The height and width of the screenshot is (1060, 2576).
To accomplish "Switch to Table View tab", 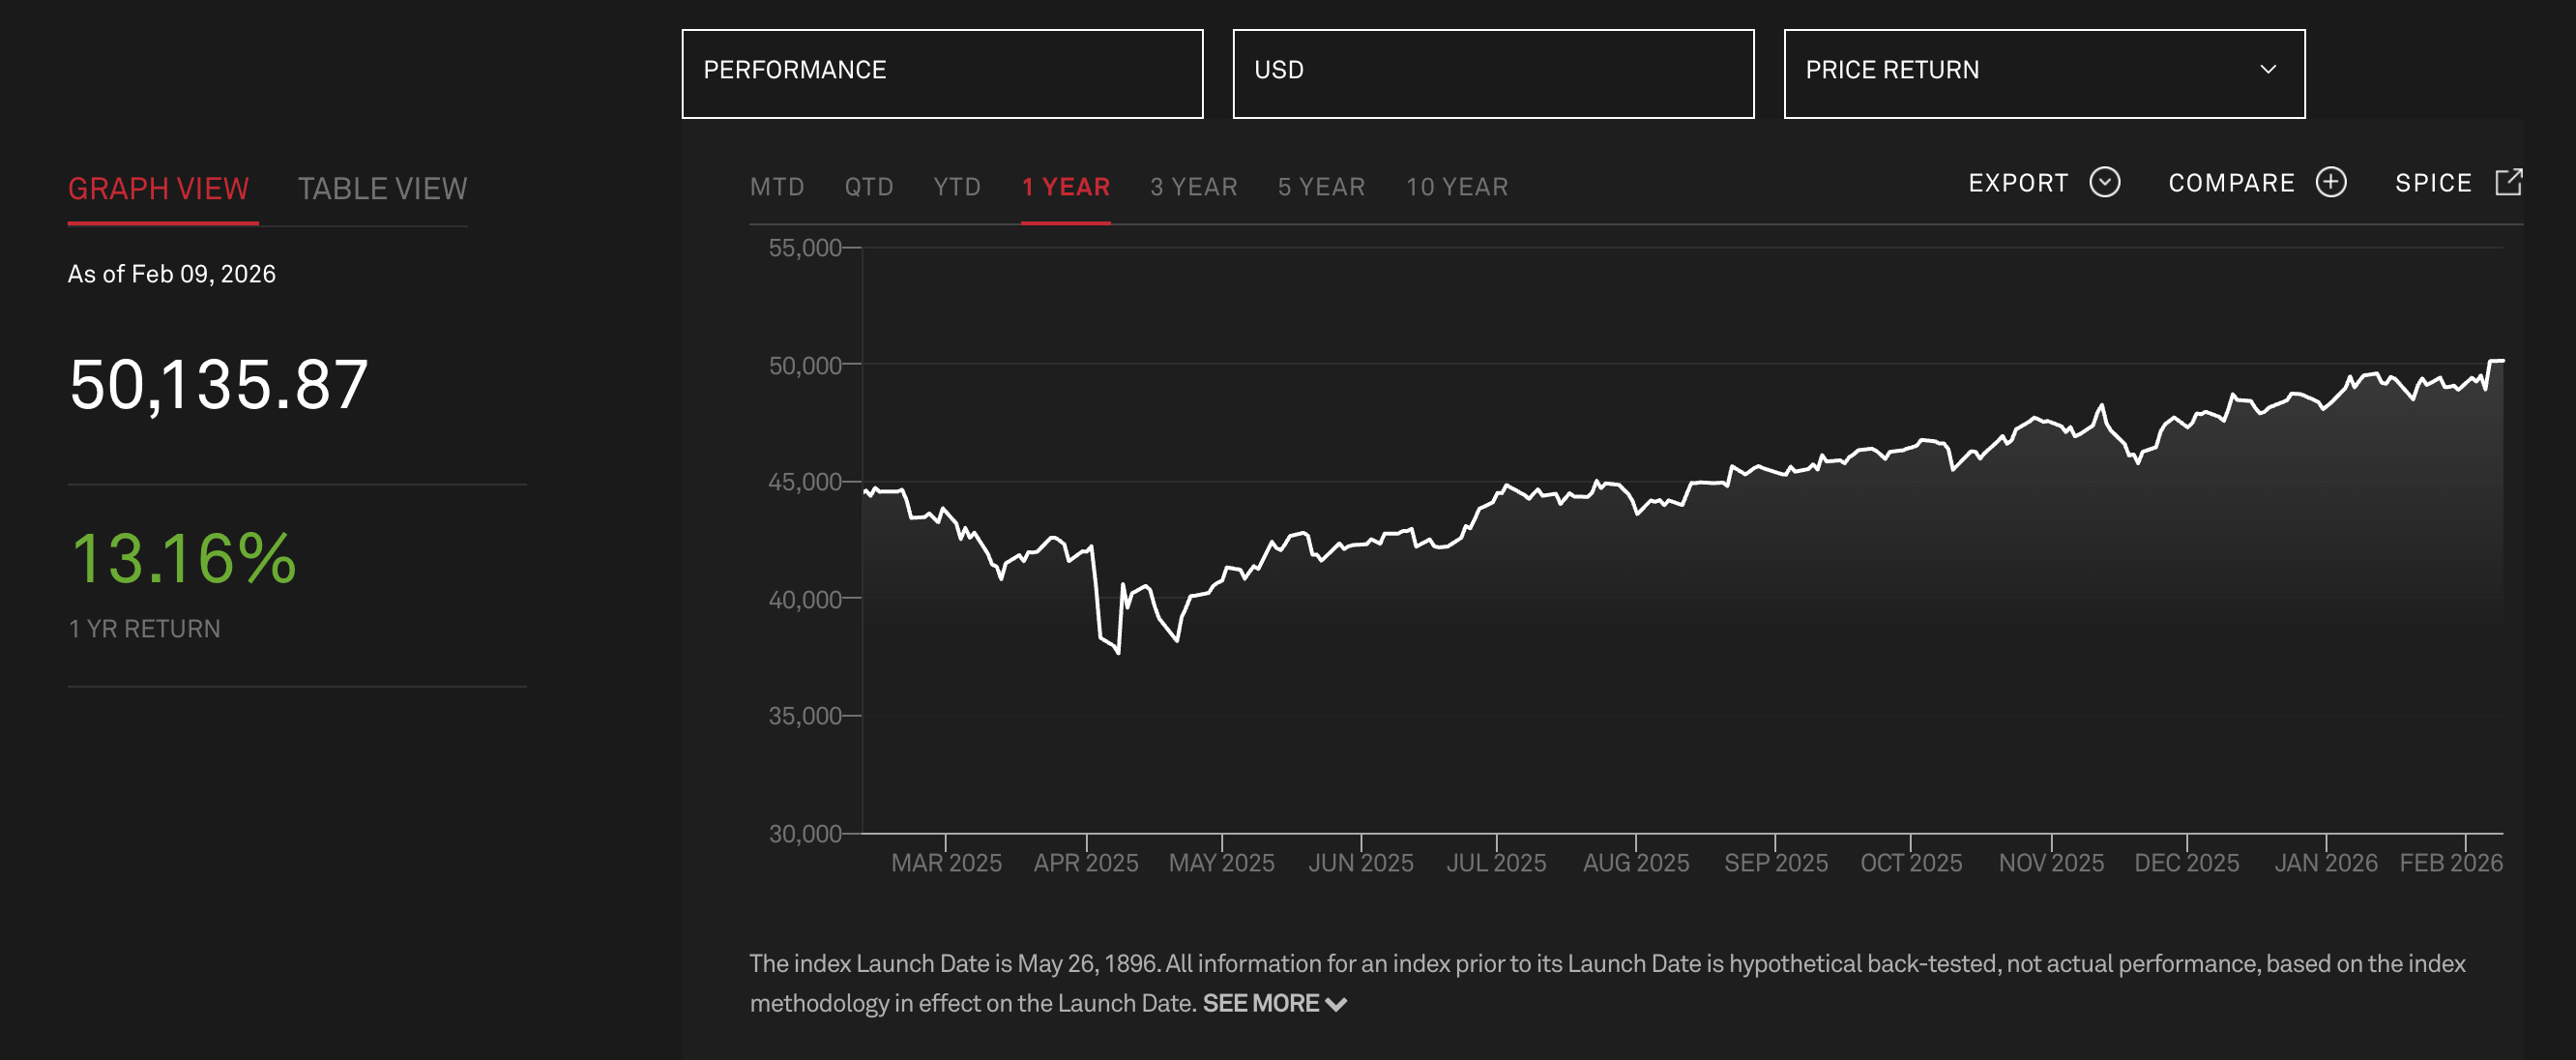I will [382, 188].
